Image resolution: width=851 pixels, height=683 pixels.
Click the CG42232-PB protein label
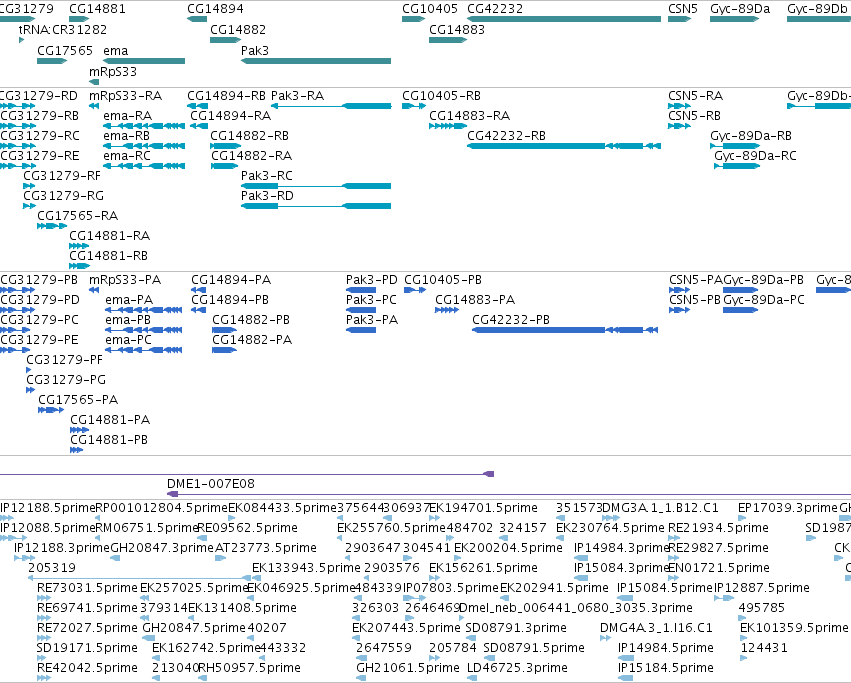click(511, 320)
